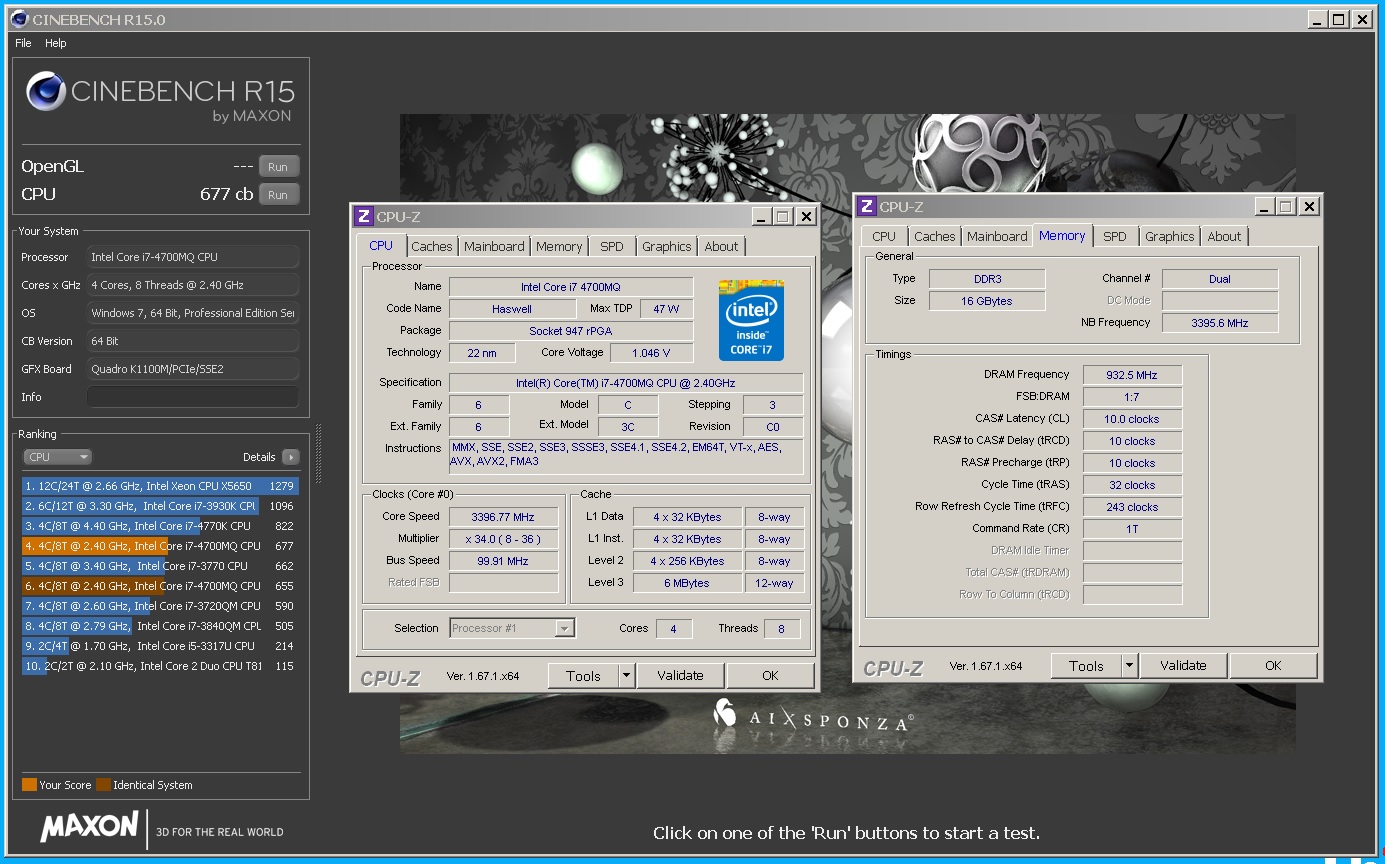Click the processor Name field Intel Core i7 4700MQ
Screen dimensions: 1385x864
[x=571, y=287]
